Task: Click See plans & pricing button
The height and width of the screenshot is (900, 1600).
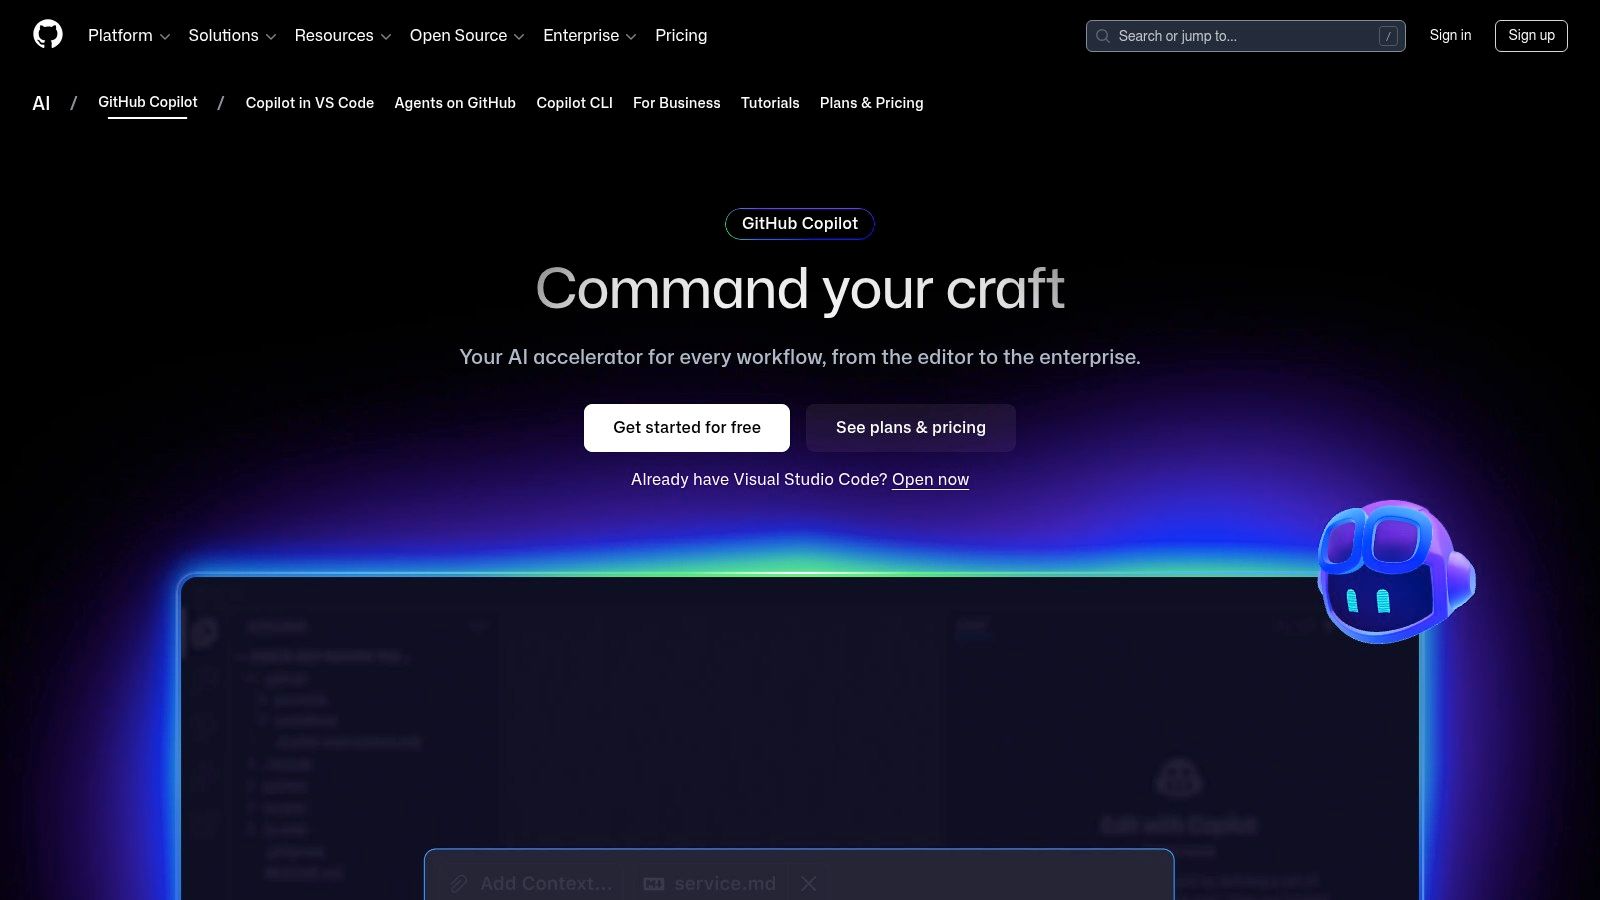Action: 910,428
